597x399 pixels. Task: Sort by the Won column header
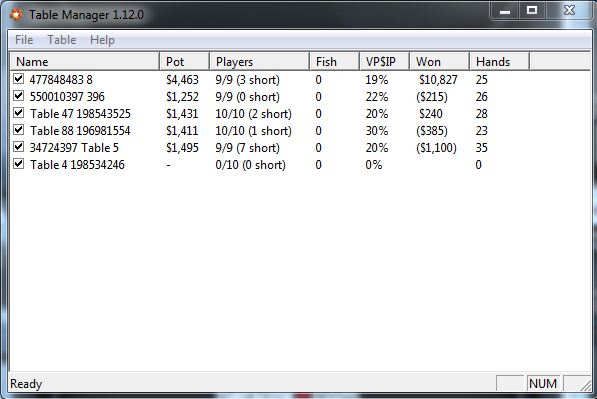pyautogui.click(x=439, y=62)
